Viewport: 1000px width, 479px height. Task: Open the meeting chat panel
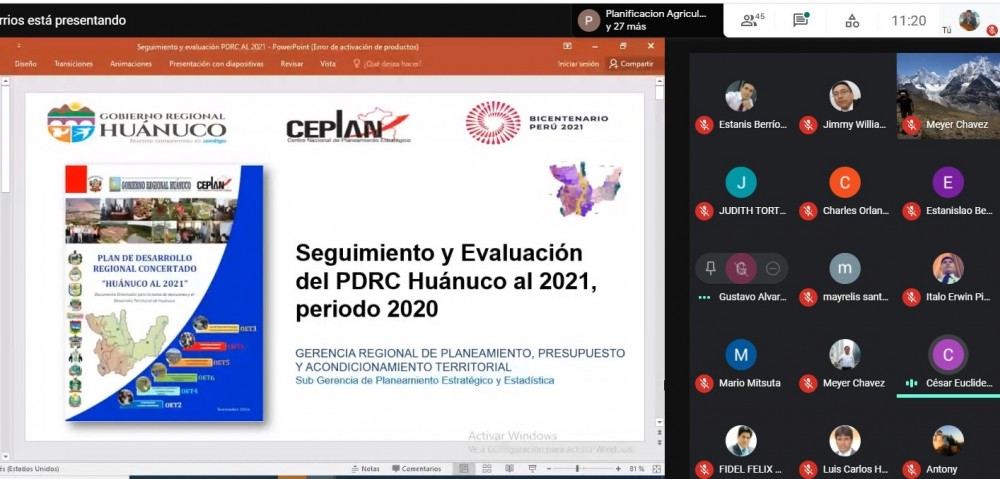click(x=800, y=20)
